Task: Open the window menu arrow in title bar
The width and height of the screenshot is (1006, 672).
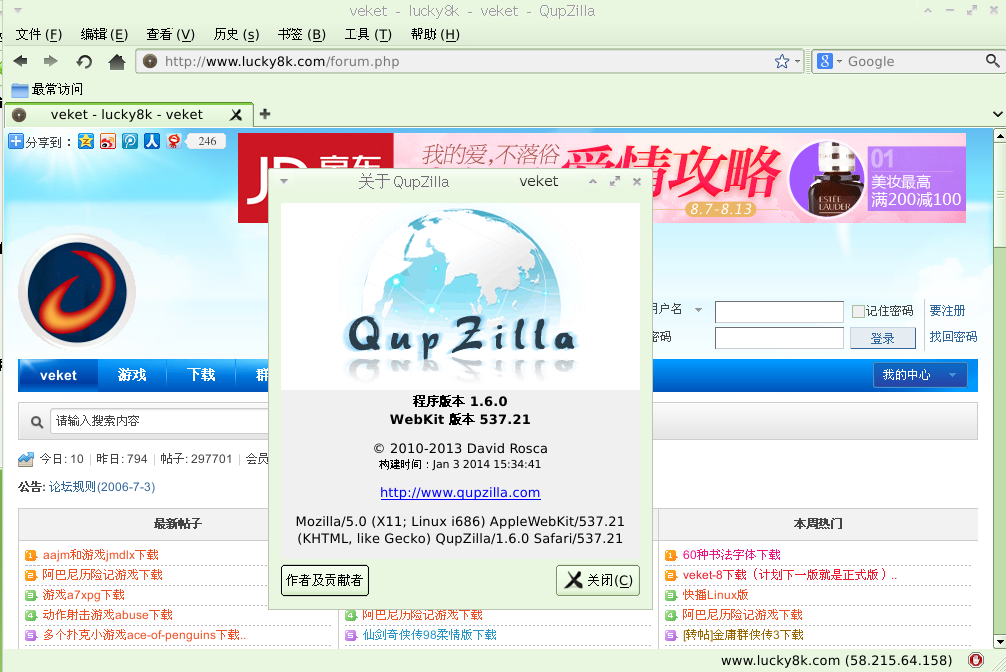Action: [18, 11]
